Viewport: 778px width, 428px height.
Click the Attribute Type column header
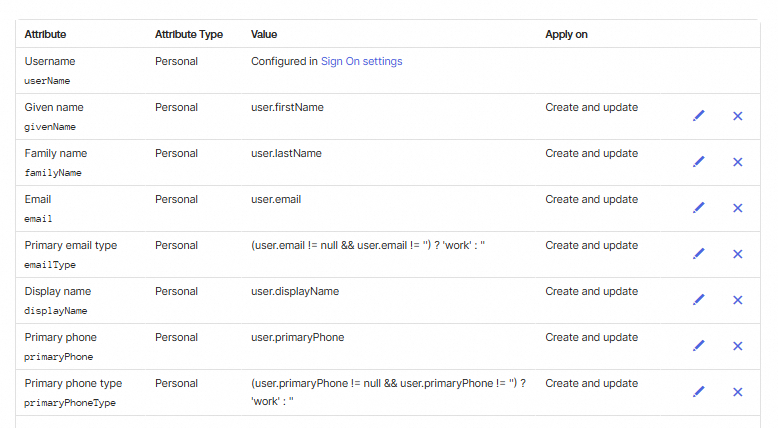click(188, 34)
